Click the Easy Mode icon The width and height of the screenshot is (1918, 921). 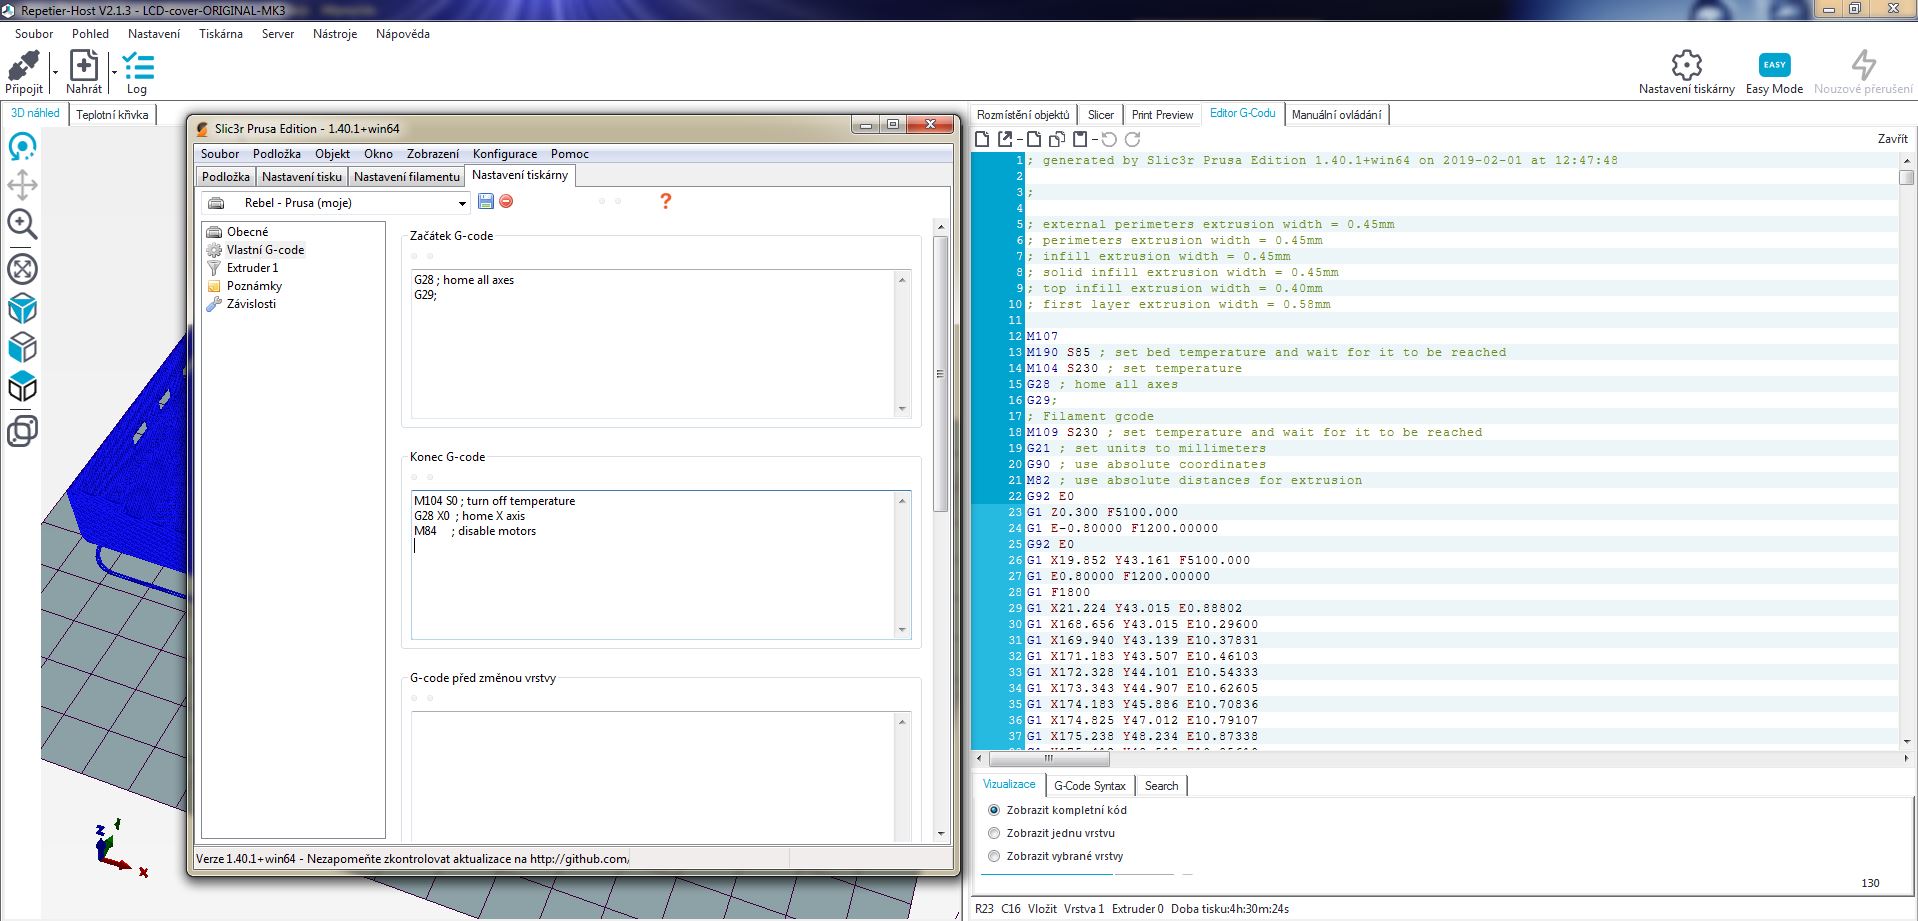tap(1774, 65)
